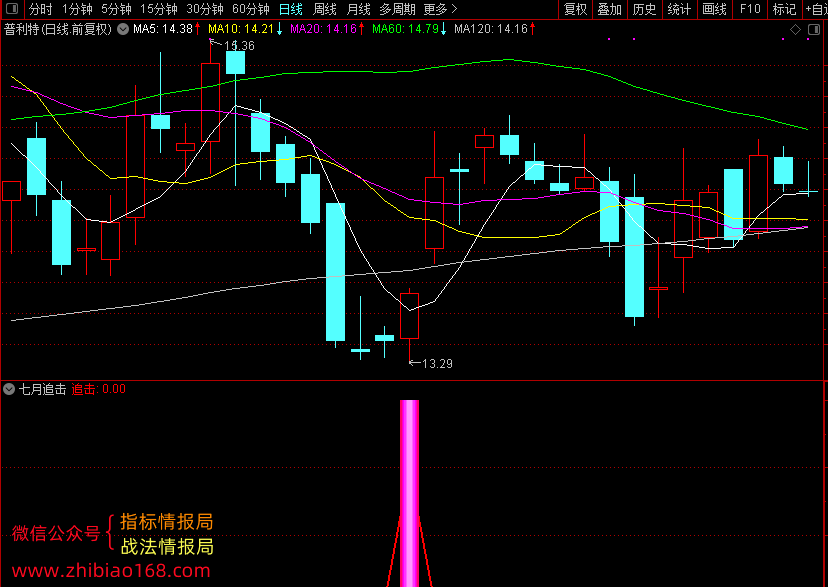828x587 pixels.
Task: Click the 统计 statistics button
Action: 679,9
